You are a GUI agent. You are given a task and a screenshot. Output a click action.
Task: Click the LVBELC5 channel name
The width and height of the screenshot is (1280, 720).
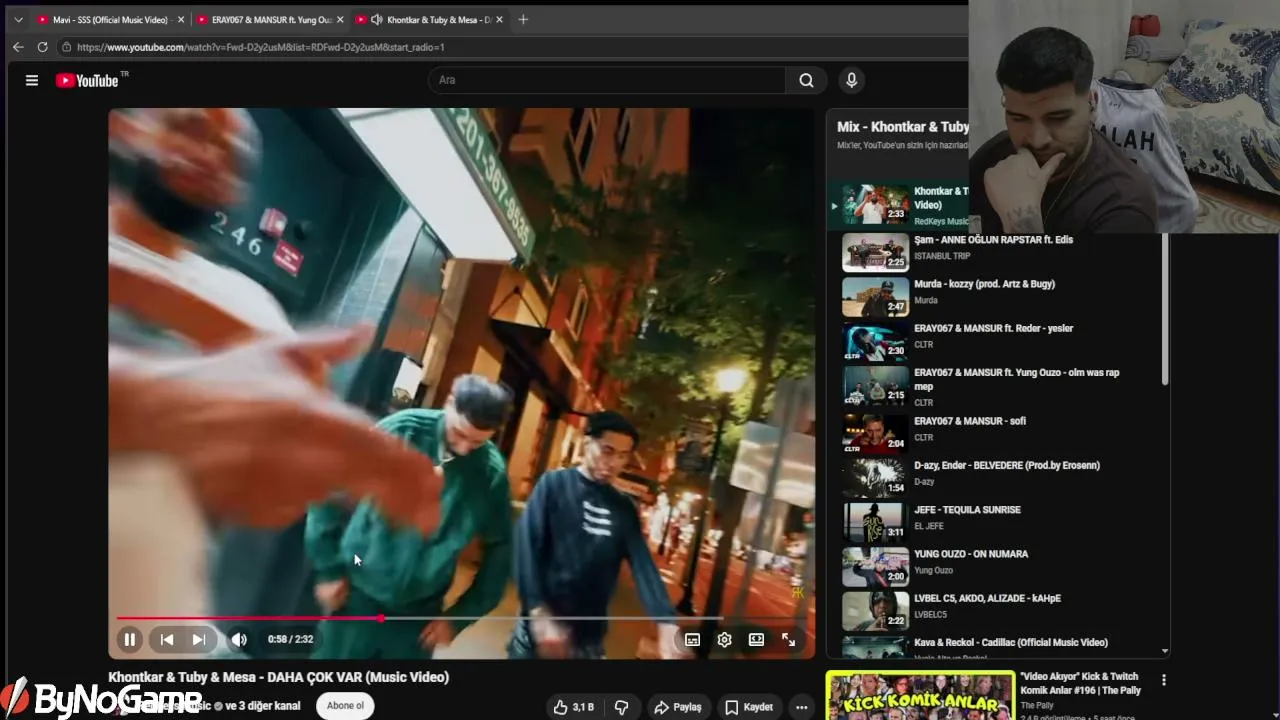pos(930,615)
